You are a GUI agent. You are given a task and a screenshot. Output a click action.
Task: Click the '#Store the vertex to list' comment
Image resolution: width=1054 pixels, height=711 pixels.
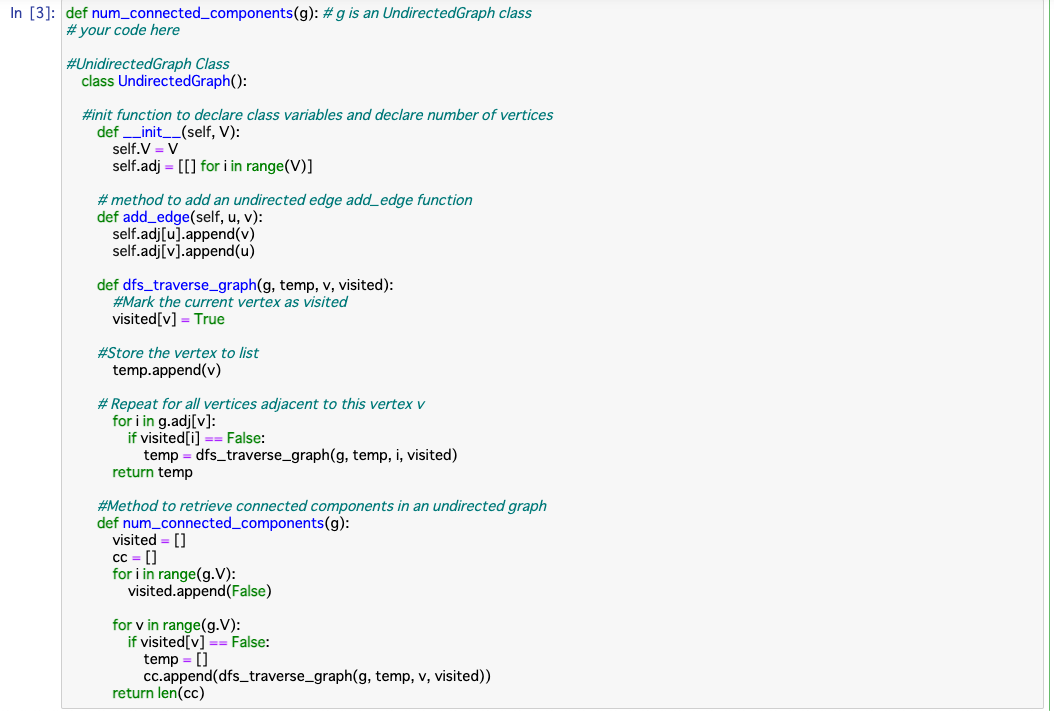click(178, 353)
